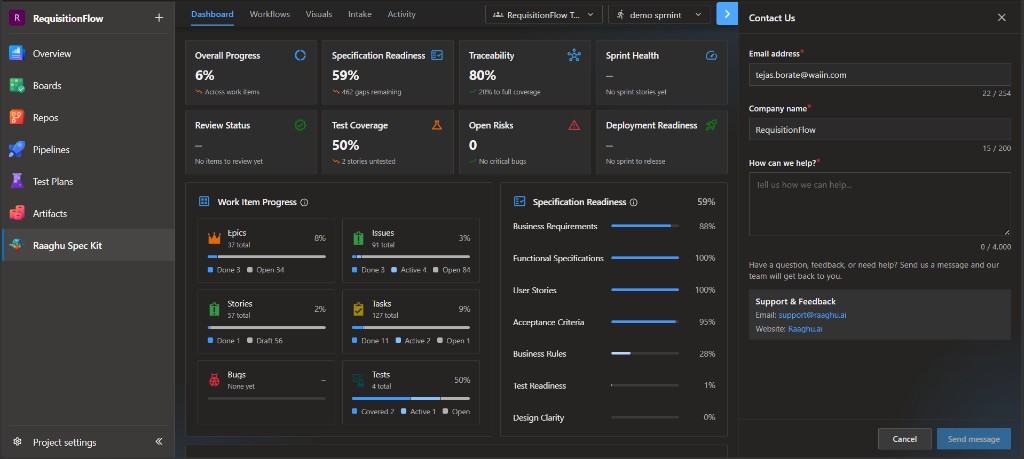Switch to the Intake tab
1024x459 pixels.
[x=360, y=14]
